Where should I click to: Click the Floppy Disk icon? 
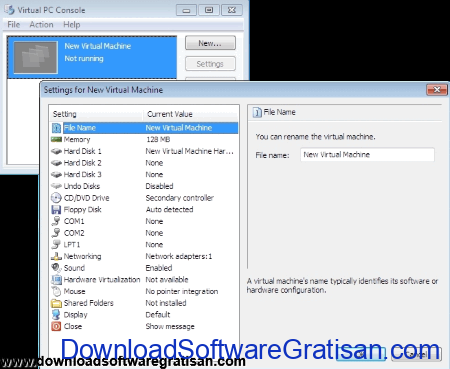pos(56,209)
